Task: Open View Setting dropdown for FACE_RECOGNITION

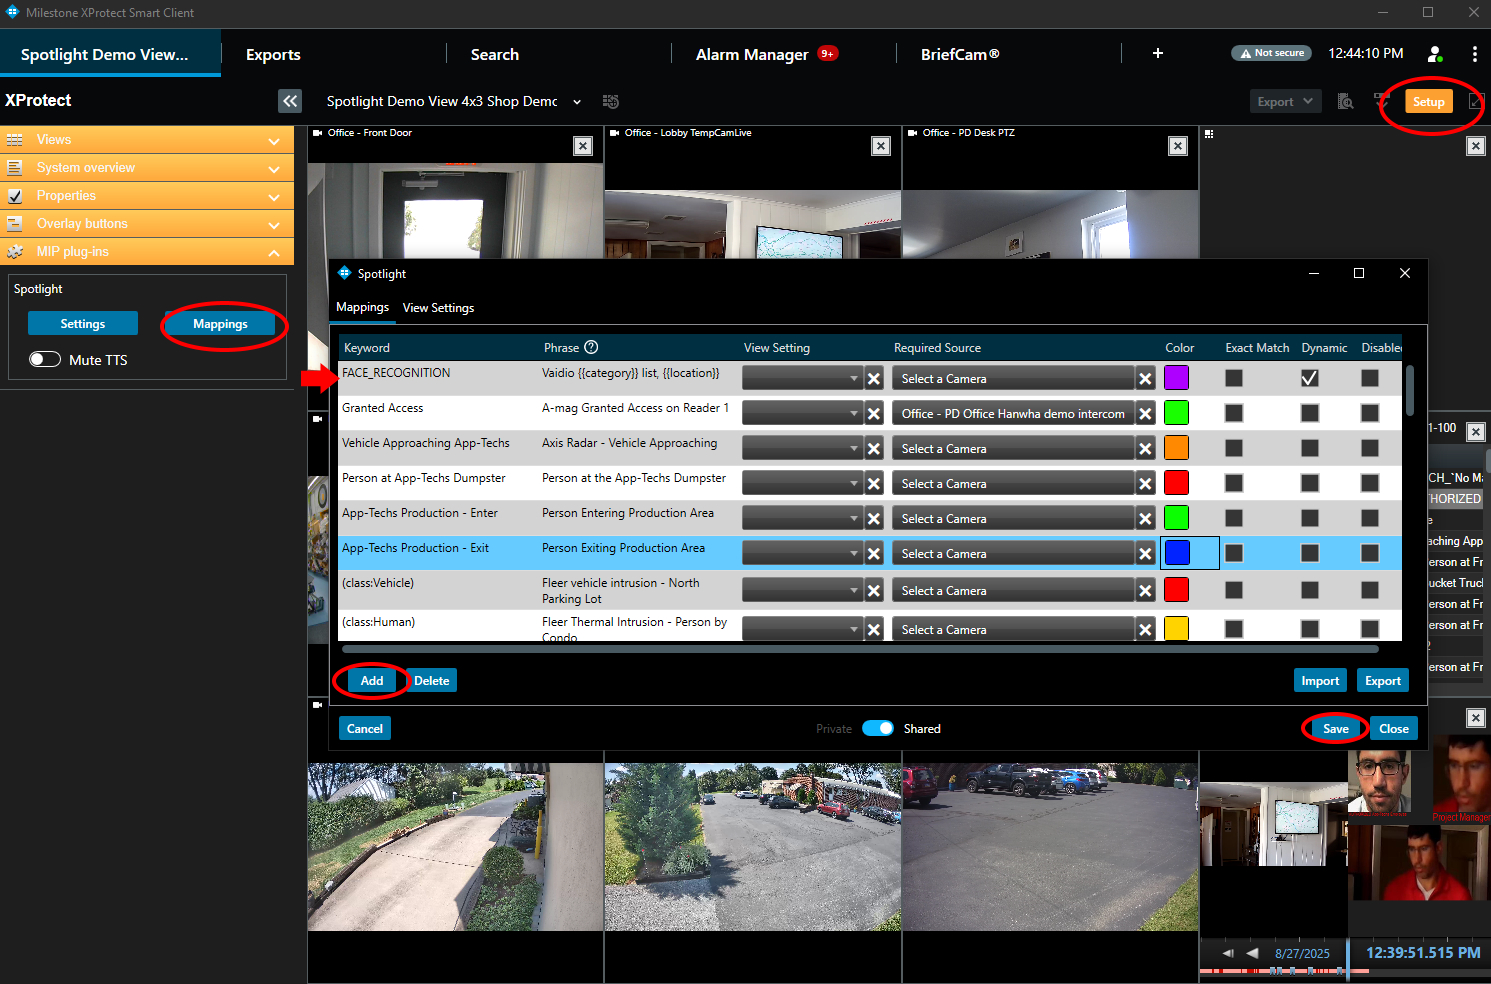Action: coord(802,379)
